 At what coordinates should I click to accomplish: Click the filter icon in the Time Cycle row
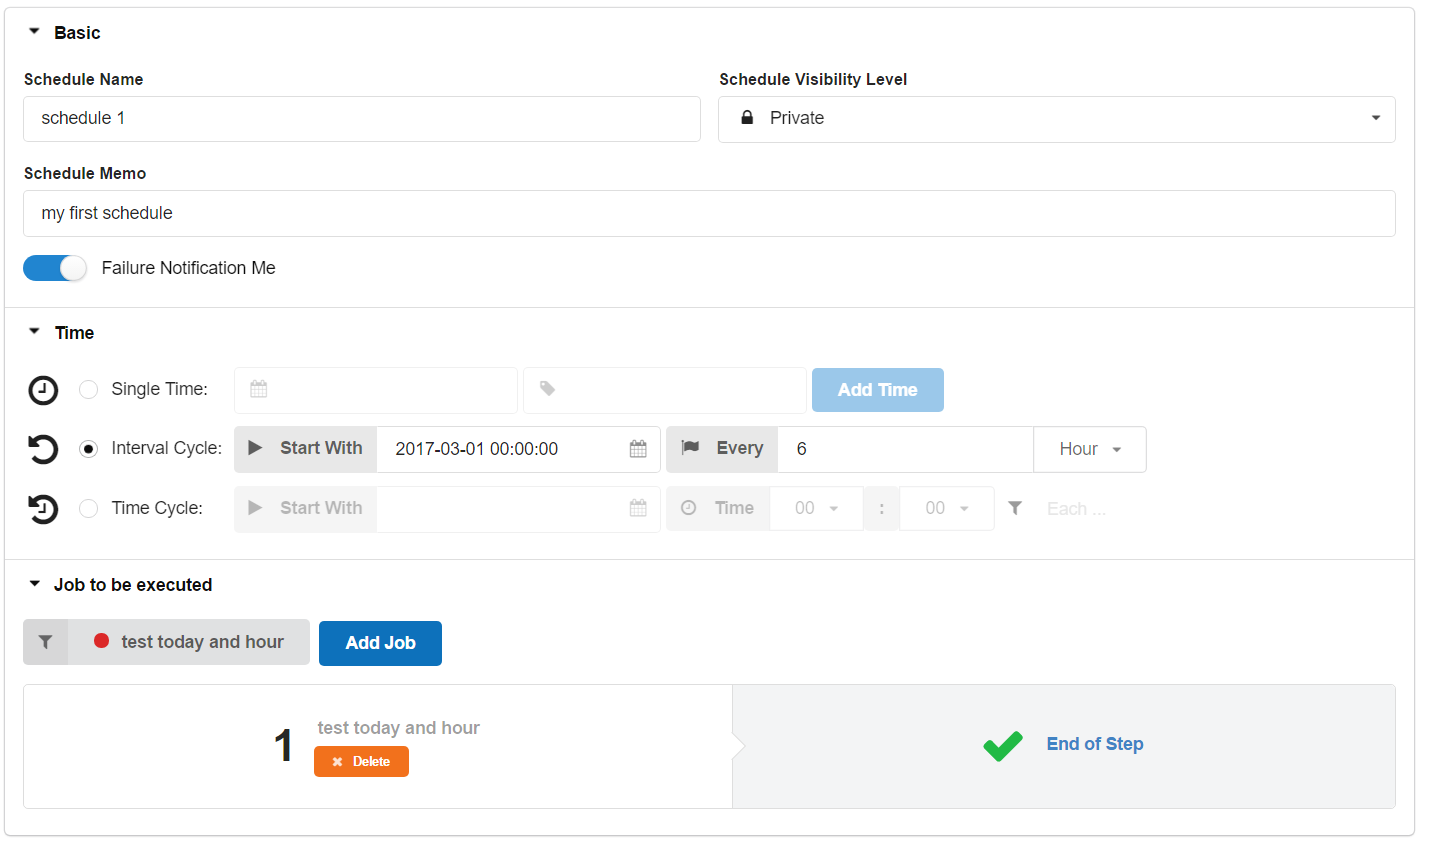[1015, 508]
